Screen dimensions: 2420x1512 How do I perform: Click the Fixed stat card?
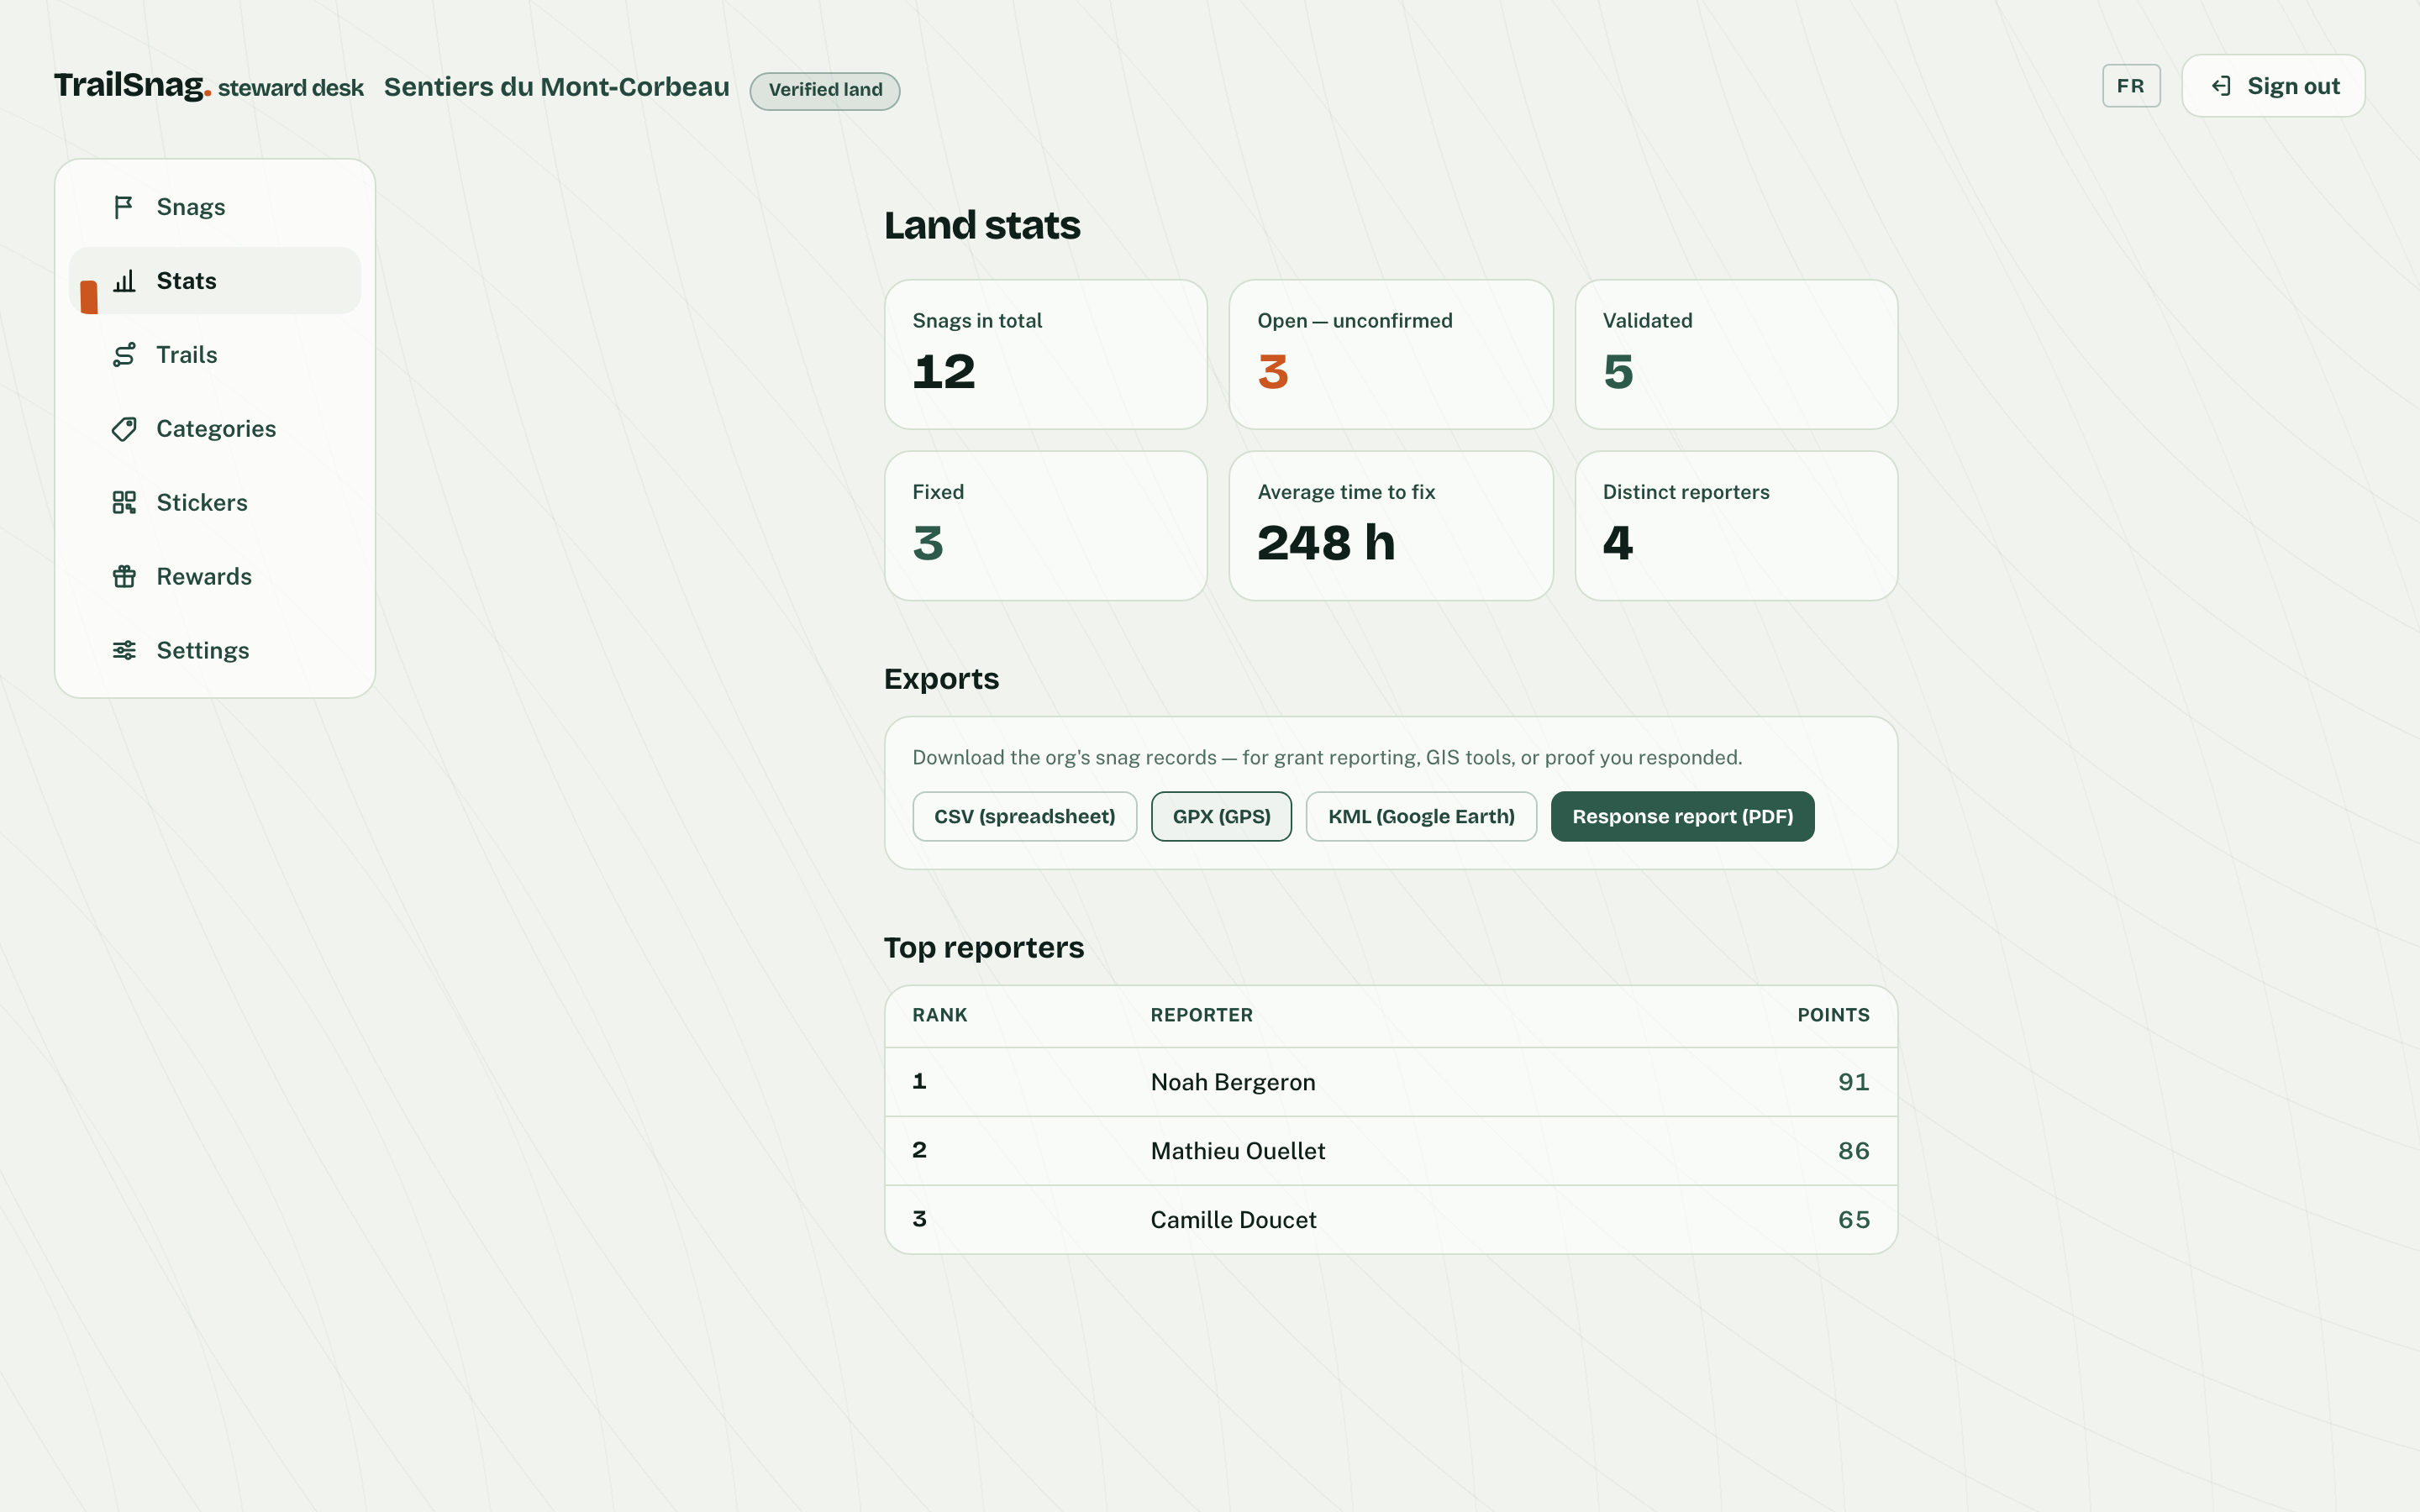[1046, 526]
